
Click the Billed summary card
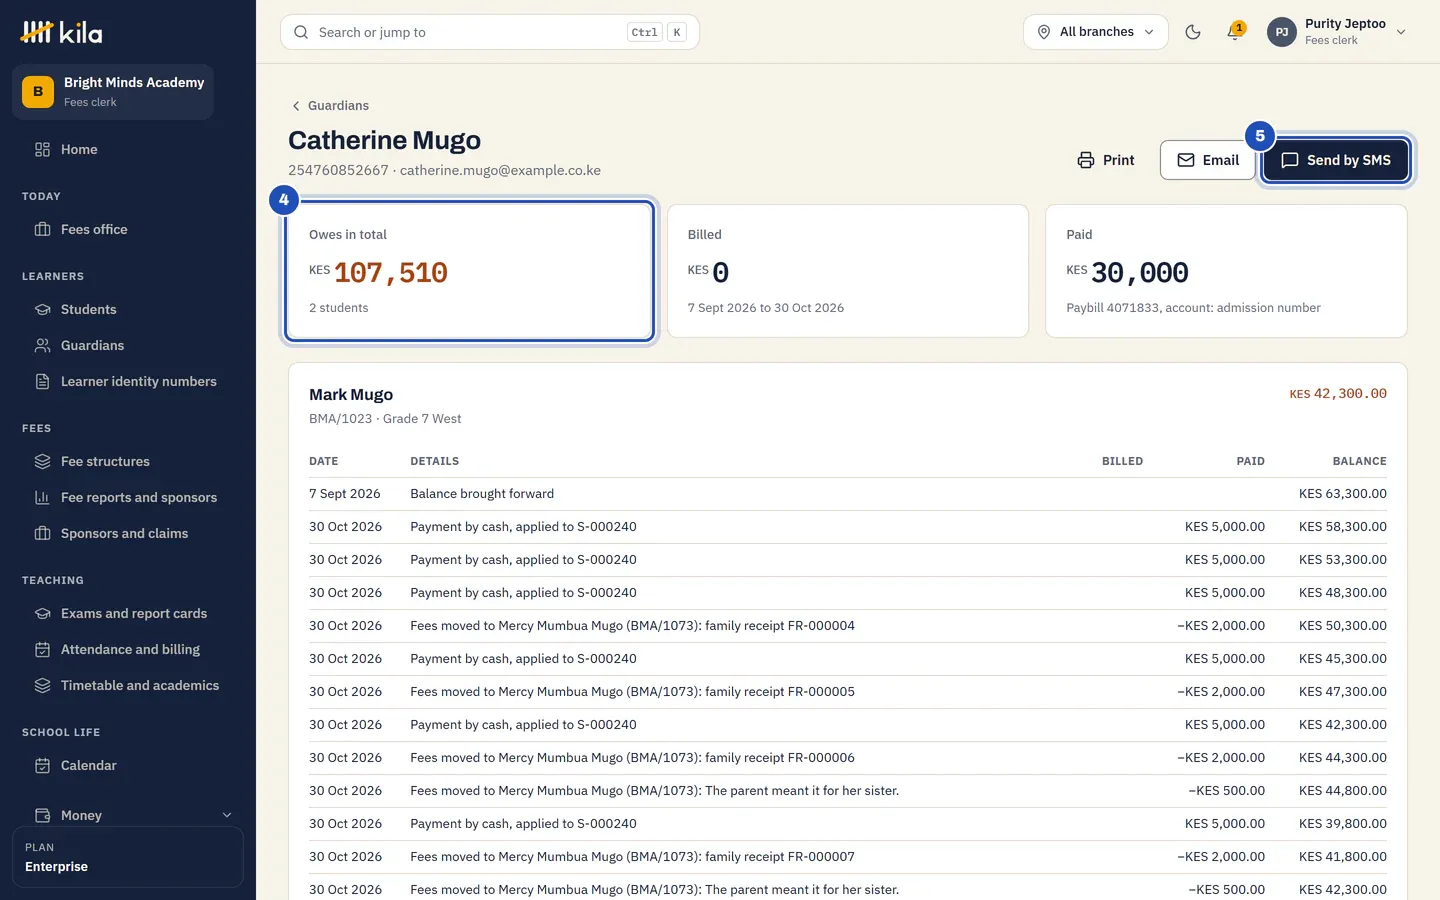848,271
